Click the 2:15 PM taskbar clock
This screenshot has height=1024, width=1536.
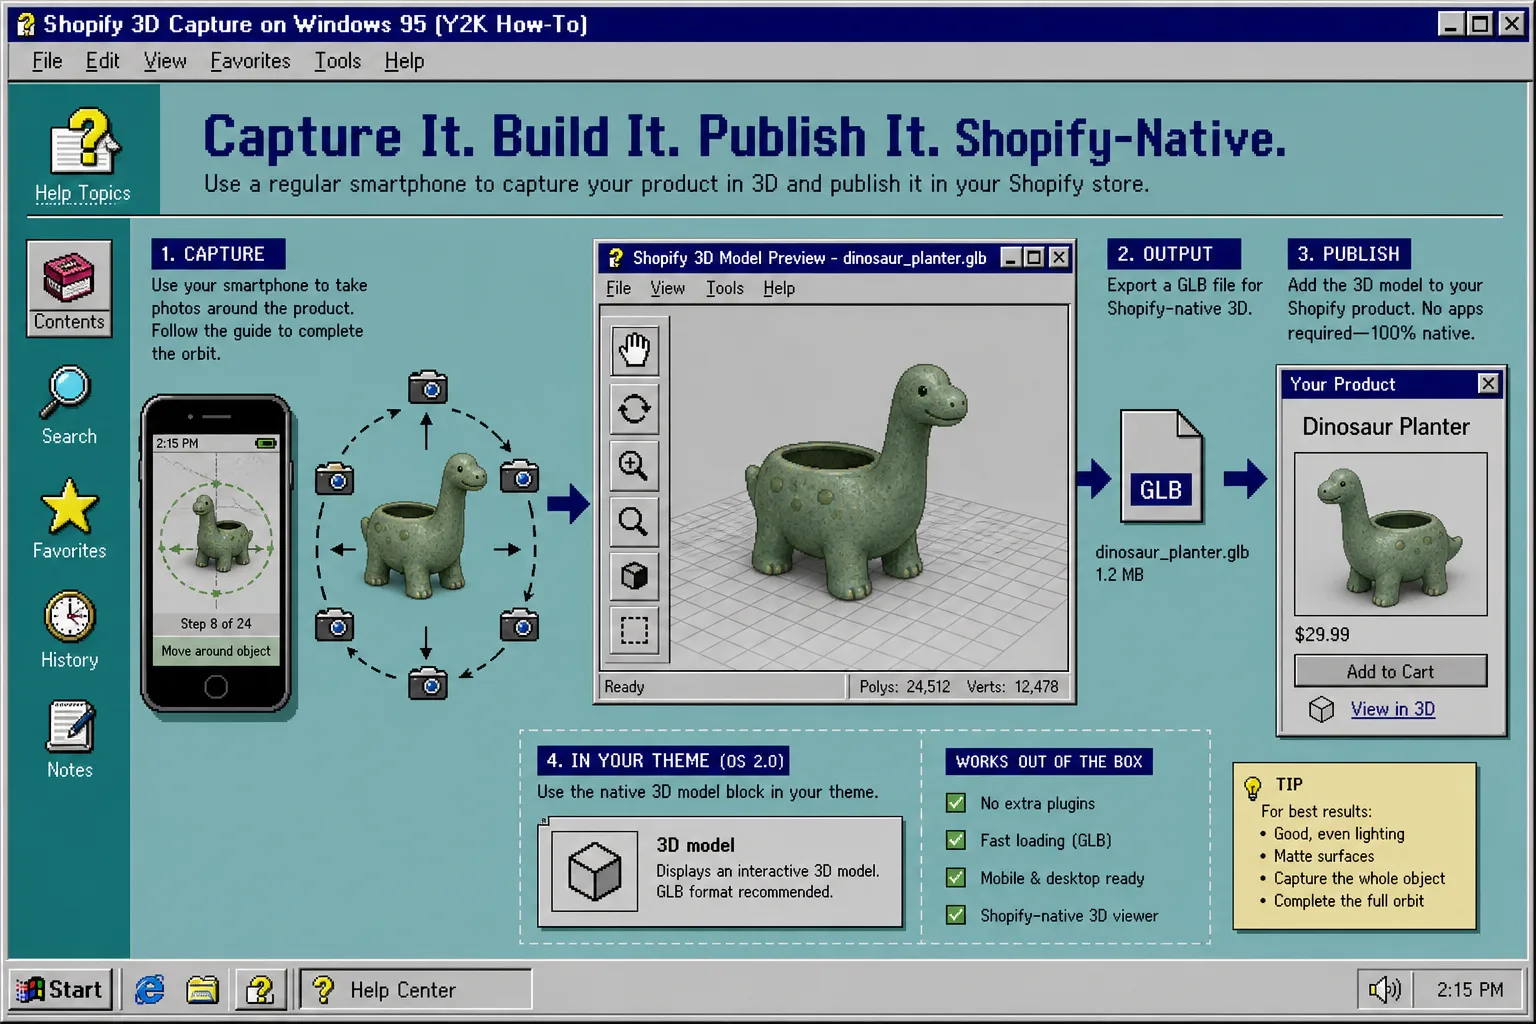click(x=1469, y=990)
